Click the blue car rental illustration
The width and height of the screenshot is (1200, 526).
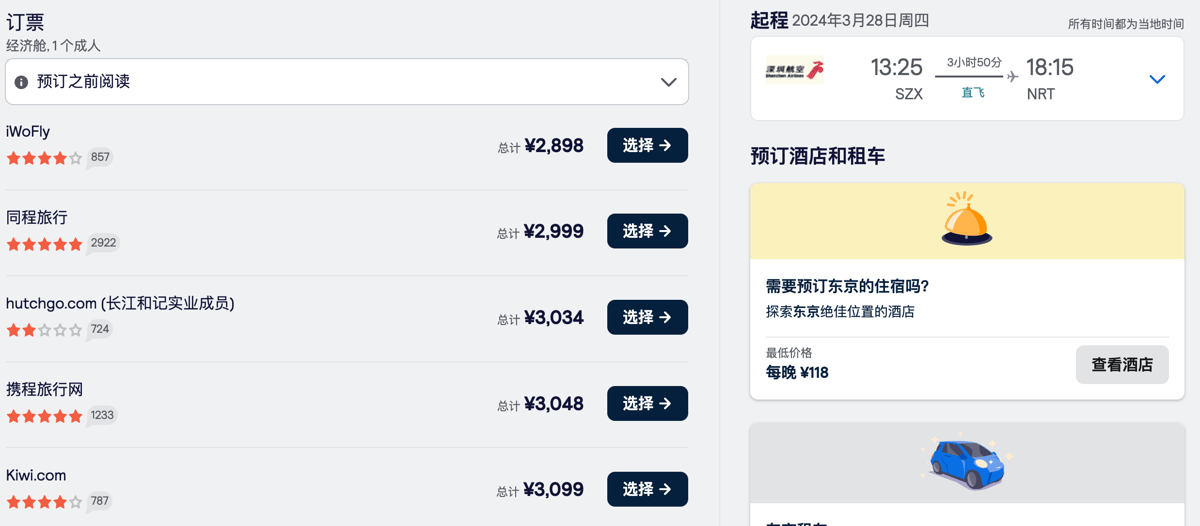(x=967, y=462)
